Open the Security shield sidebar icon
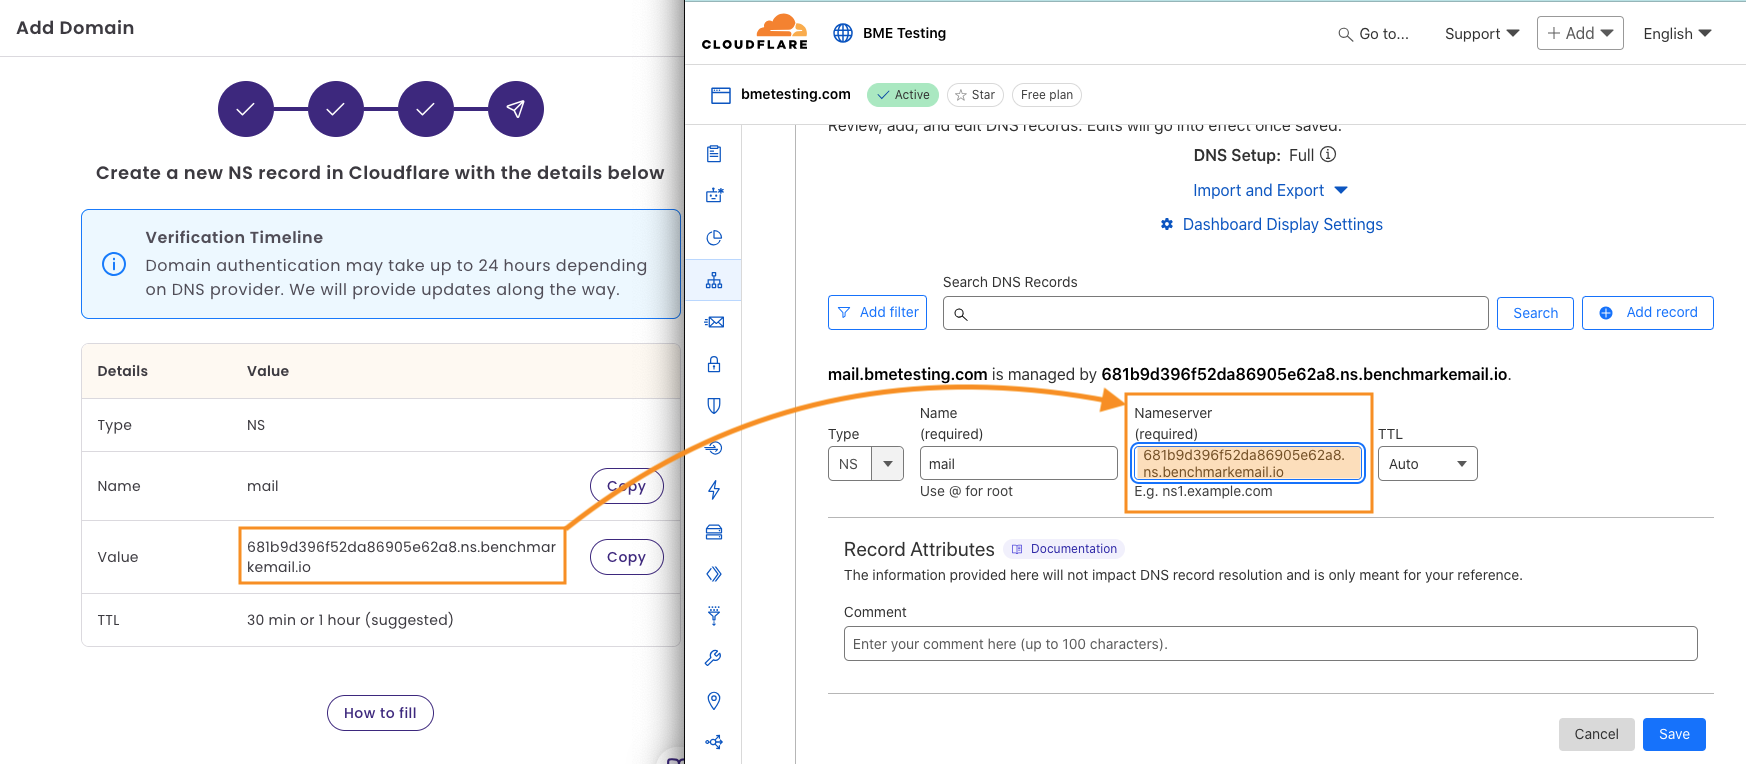This screenshot has width=1746, height=764. click(x=714, y=406)
